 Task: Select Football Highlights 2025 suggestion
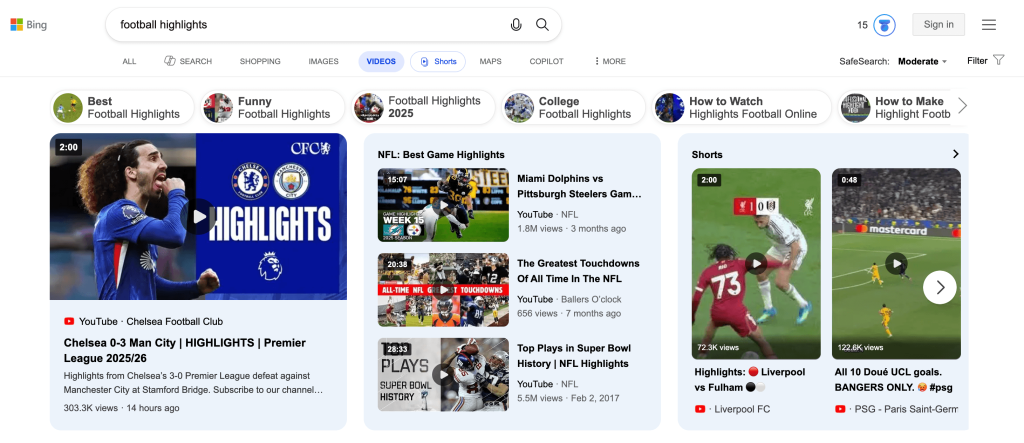pos(423,107)
